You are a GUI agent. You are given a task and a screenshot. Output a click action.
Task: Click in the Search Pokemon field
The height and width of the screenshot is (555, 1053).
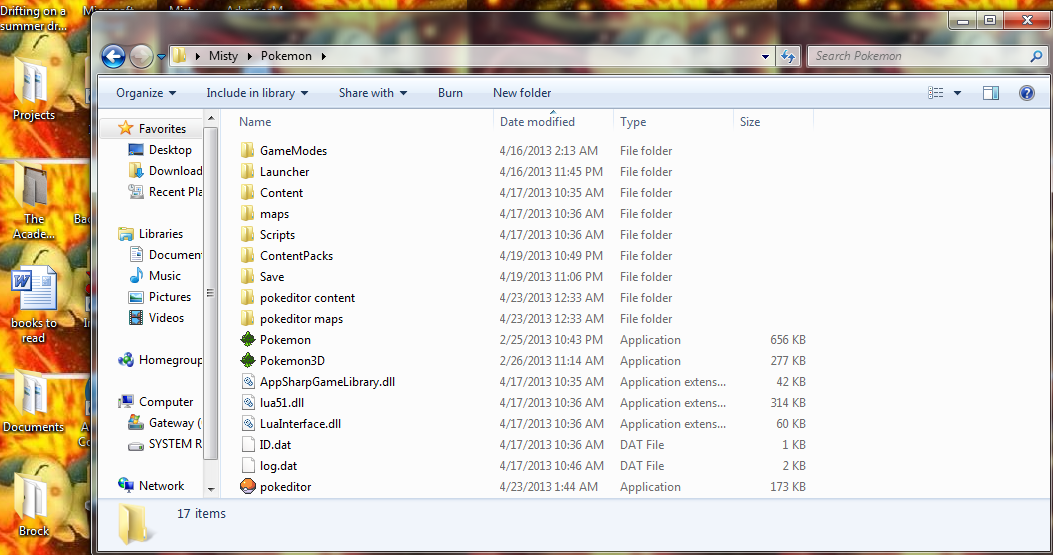pyautogui.click(x=919, y=56)
